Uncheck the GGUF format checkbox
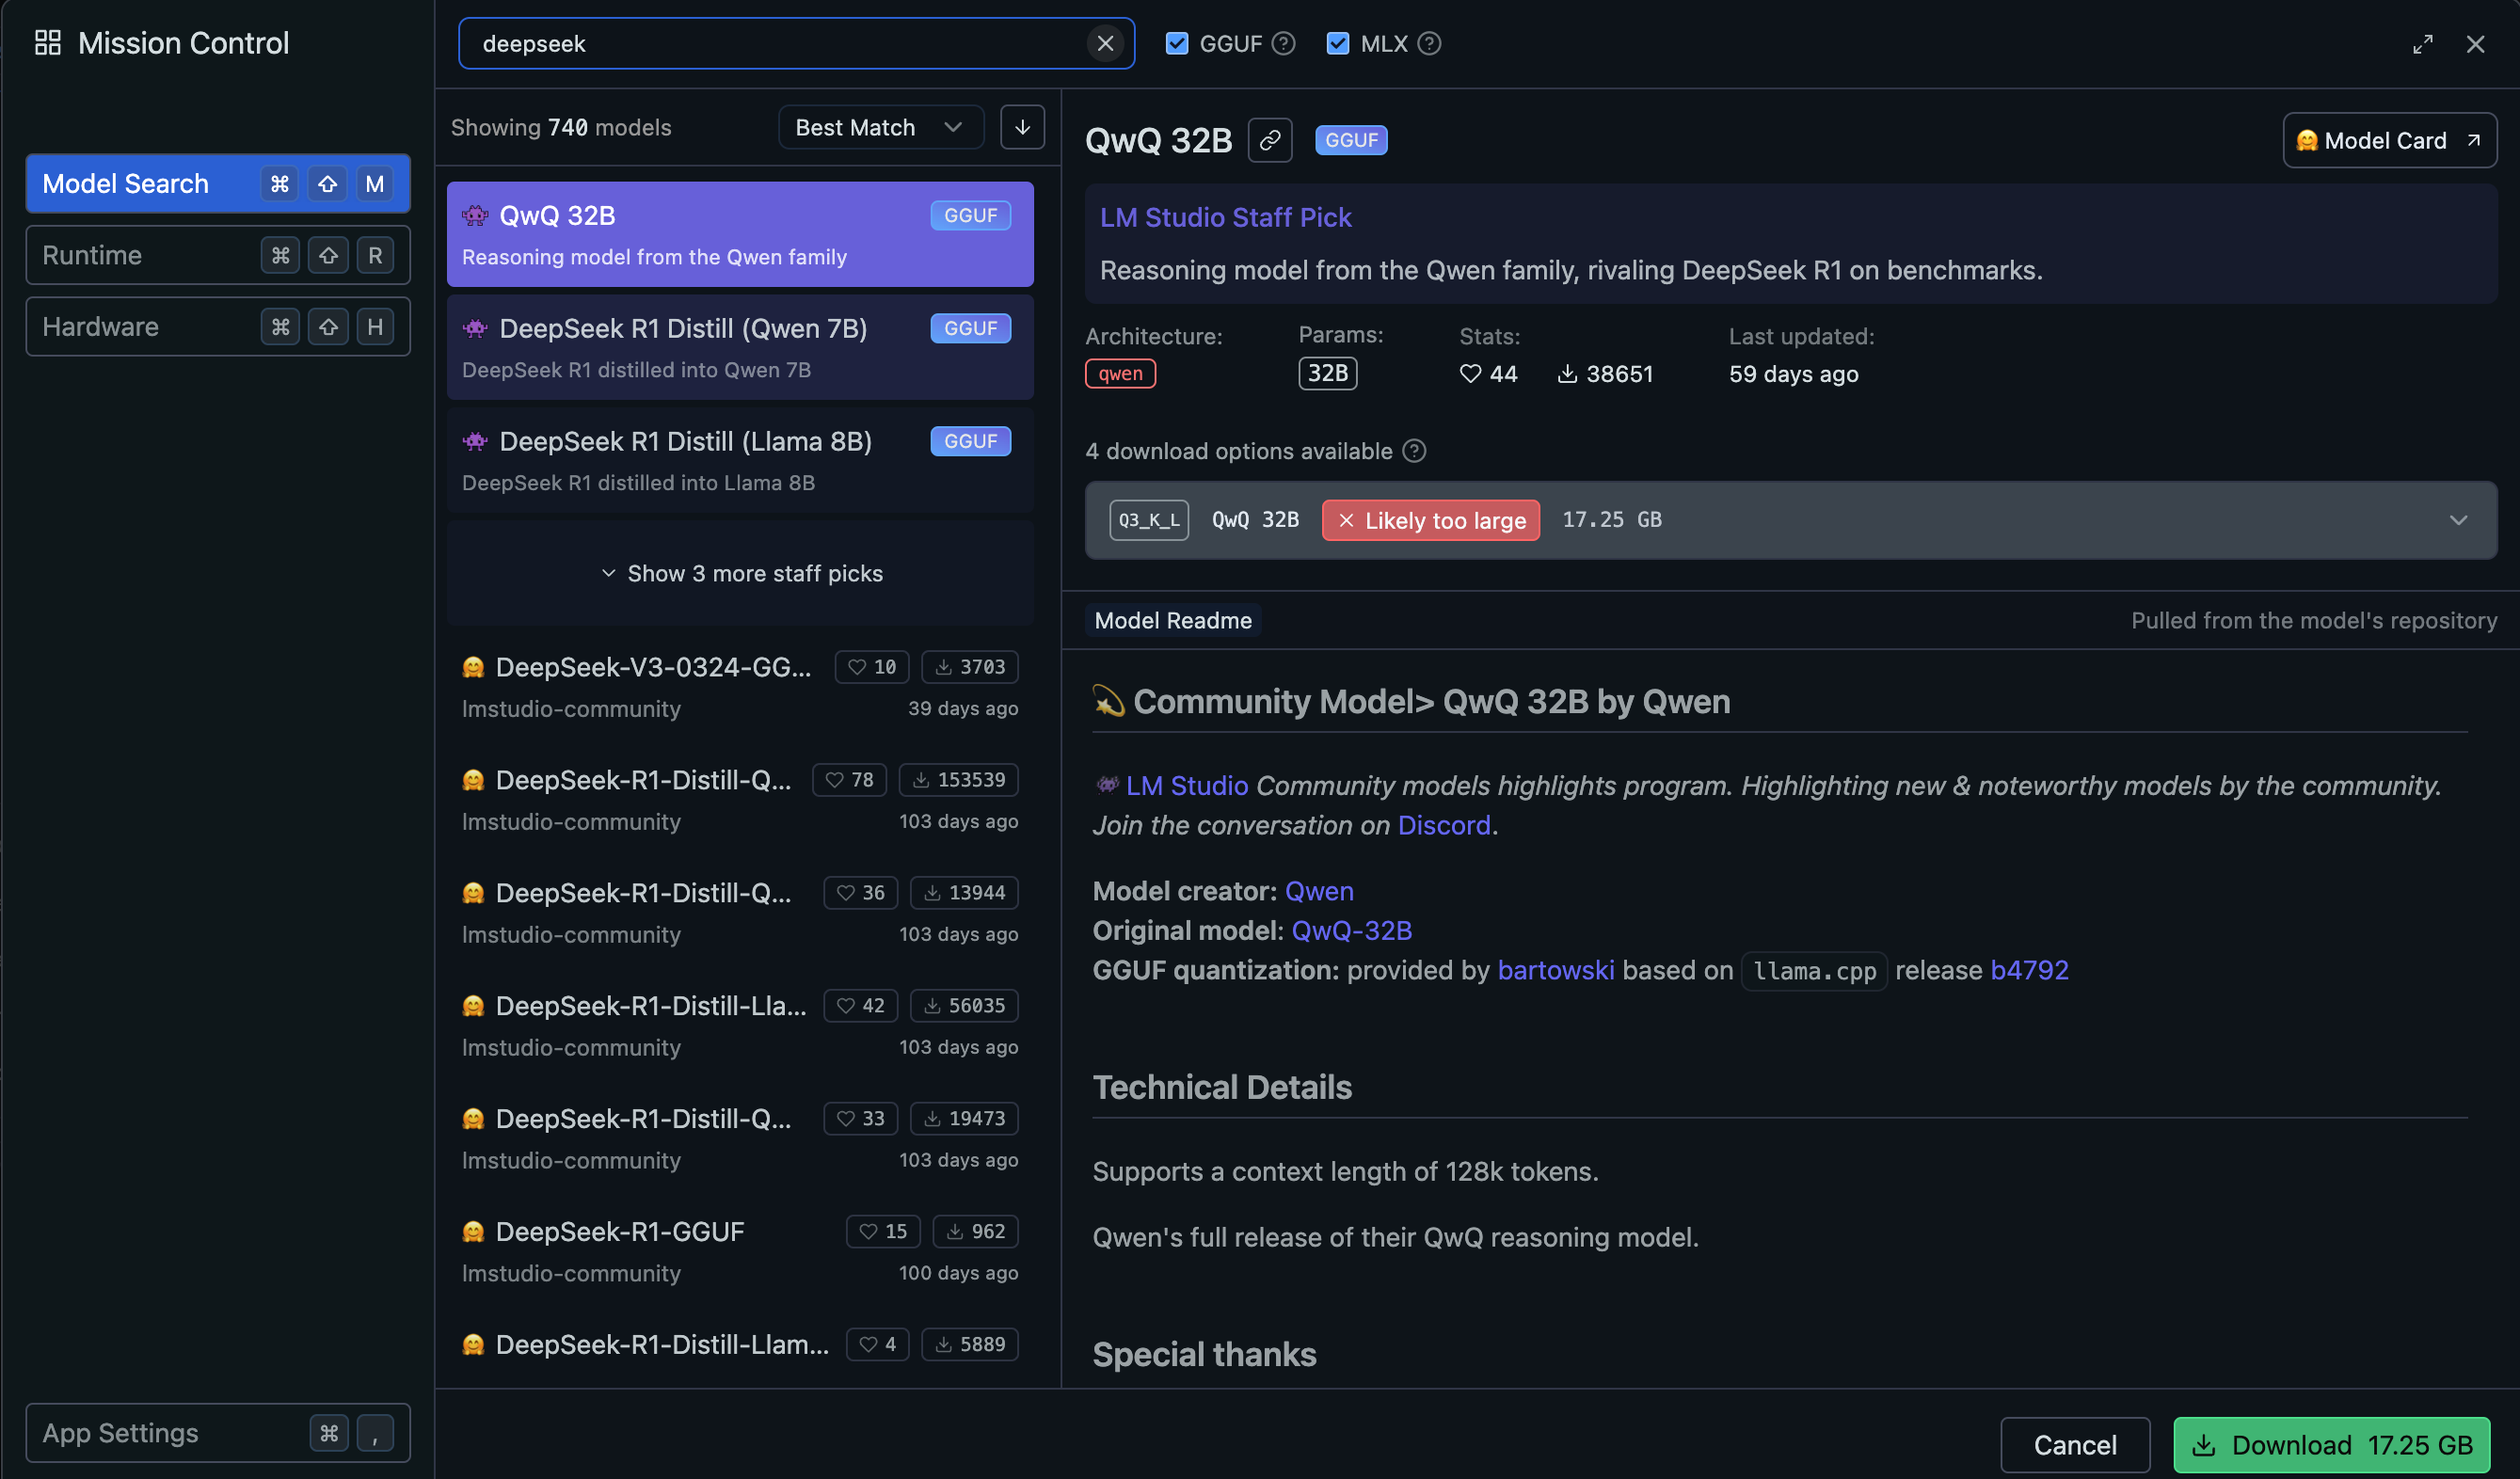This screenshot has height=1479, width=2520. [x=1177, y=43]
